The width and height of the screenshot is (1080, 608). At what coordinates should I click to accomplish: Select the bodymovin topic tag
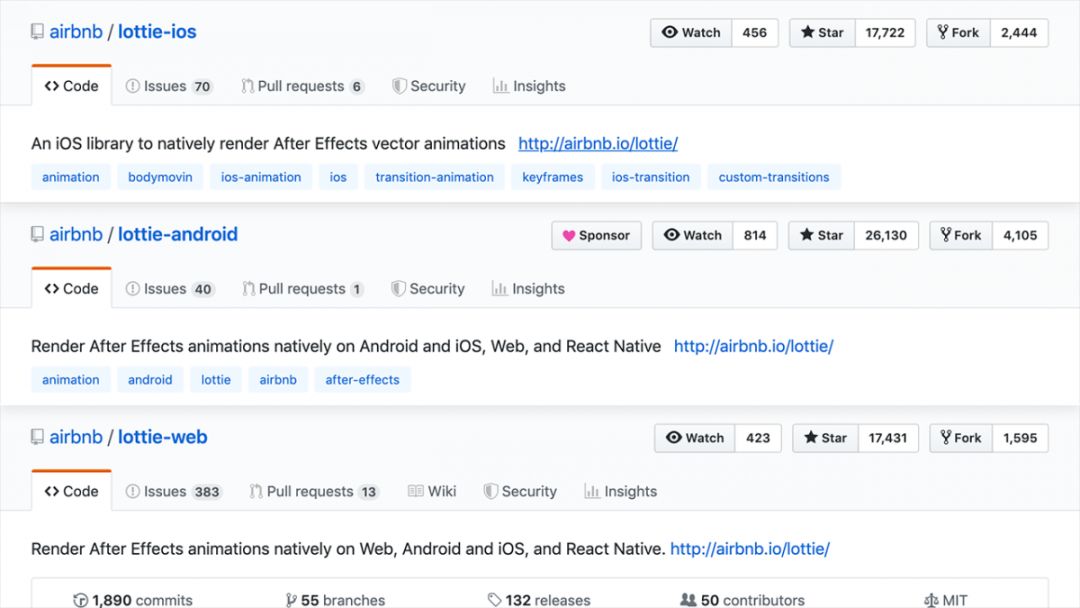[160, 177]
